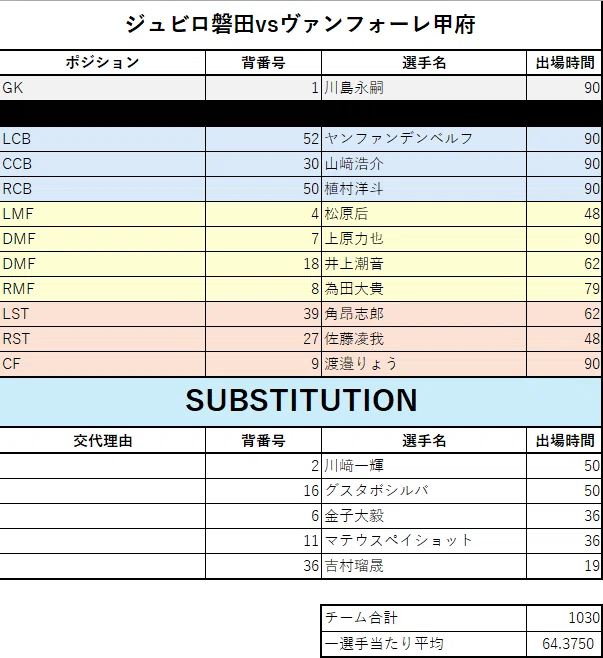
Task: Click the empty 交代理由 cell beside 川﨑一輝
Action: [x=102, y=466]
